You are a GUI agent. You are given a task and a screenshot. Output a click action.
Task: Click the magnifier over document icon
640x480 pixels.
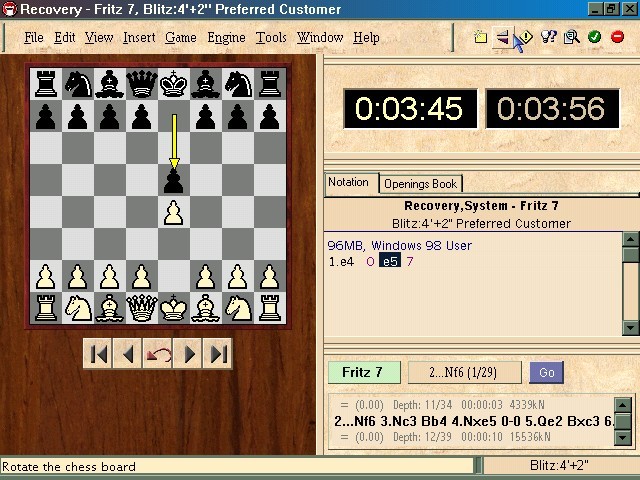tap(571, 37)
